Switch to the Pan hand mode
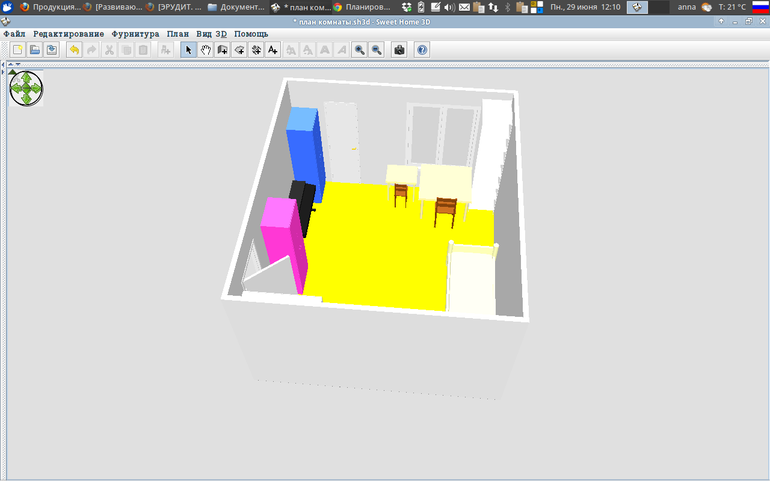 (x=205, y=50)
